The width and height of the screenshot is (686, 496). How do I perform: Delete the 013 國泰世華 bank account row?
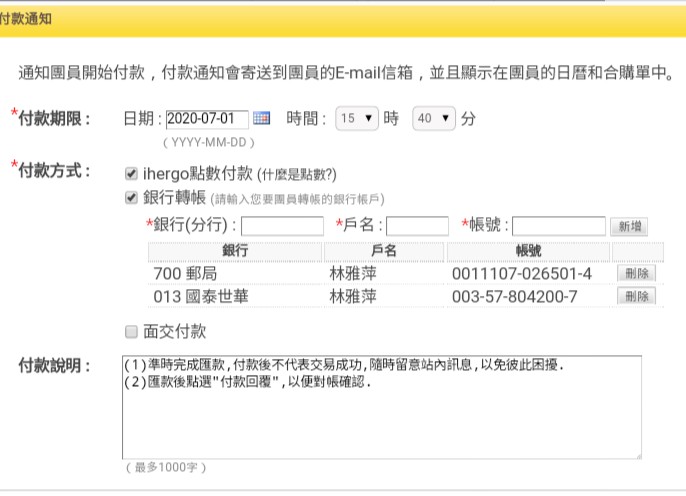(x=637, y=296)
